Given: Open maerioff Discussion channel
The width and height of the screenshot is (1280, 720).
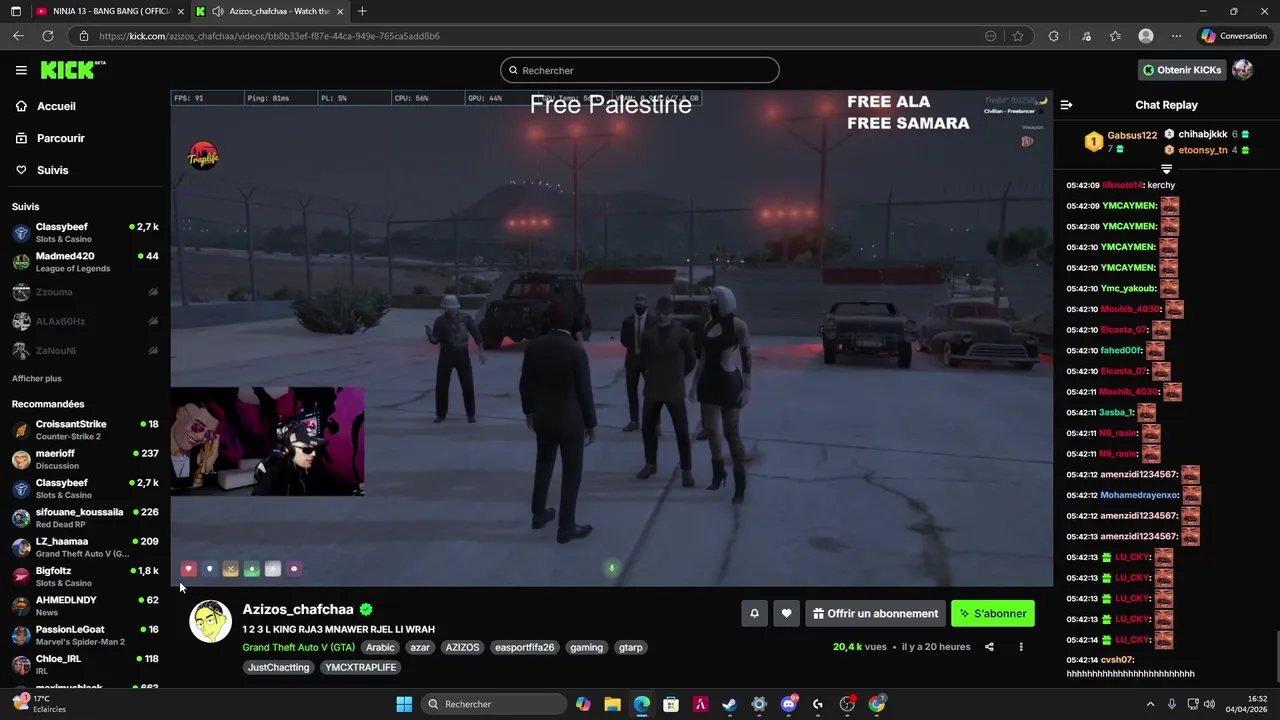Looking at the screenshot, I should (85, 459).
